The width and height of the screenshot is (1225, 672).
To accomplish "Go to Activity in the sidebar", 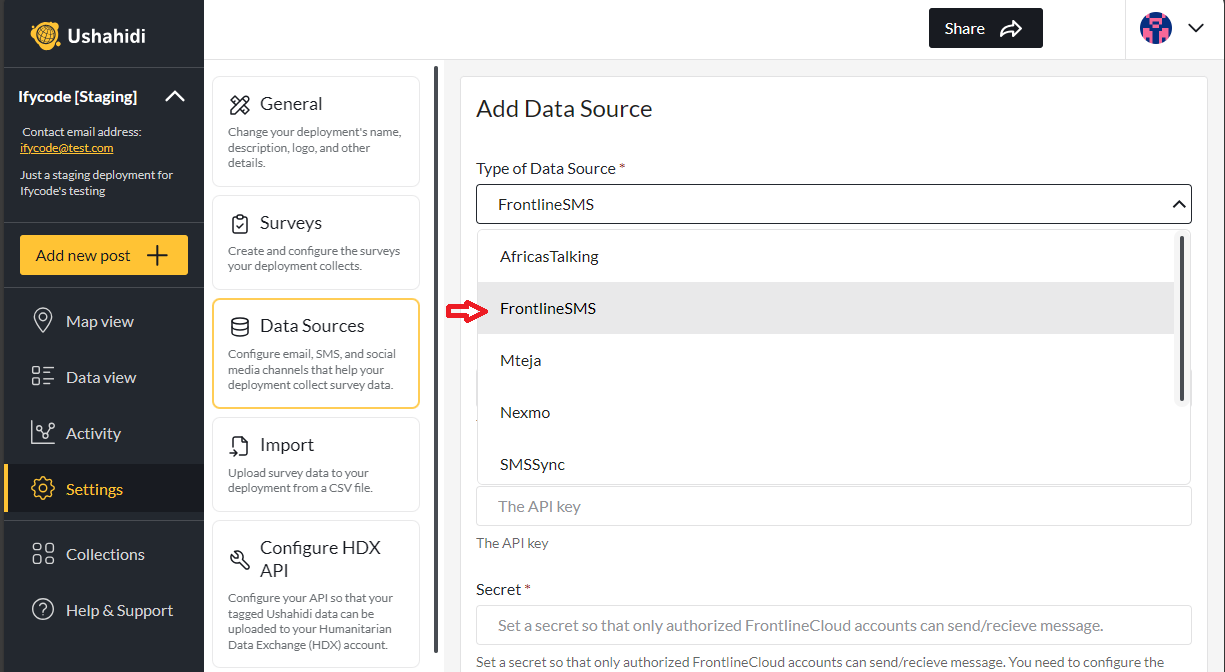I will pyautogui.click(x=93, y=433).
